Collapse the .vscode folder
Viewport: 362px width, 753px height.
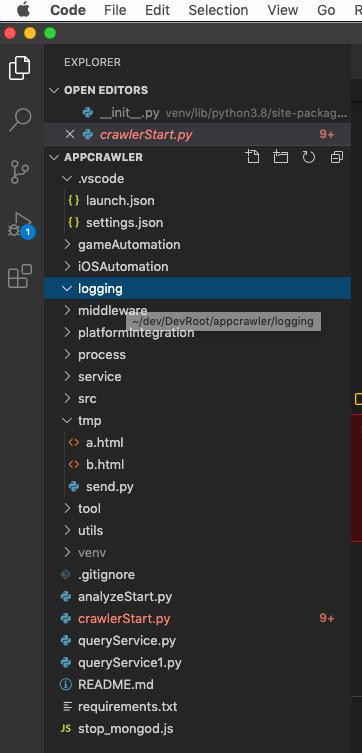[x=67, y=179]
